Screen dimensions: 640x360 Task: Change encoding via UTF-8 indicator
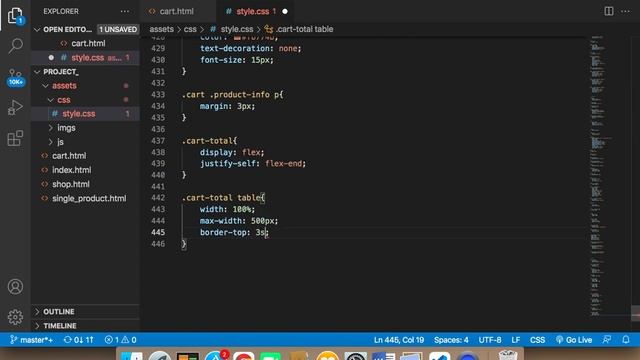490,340
